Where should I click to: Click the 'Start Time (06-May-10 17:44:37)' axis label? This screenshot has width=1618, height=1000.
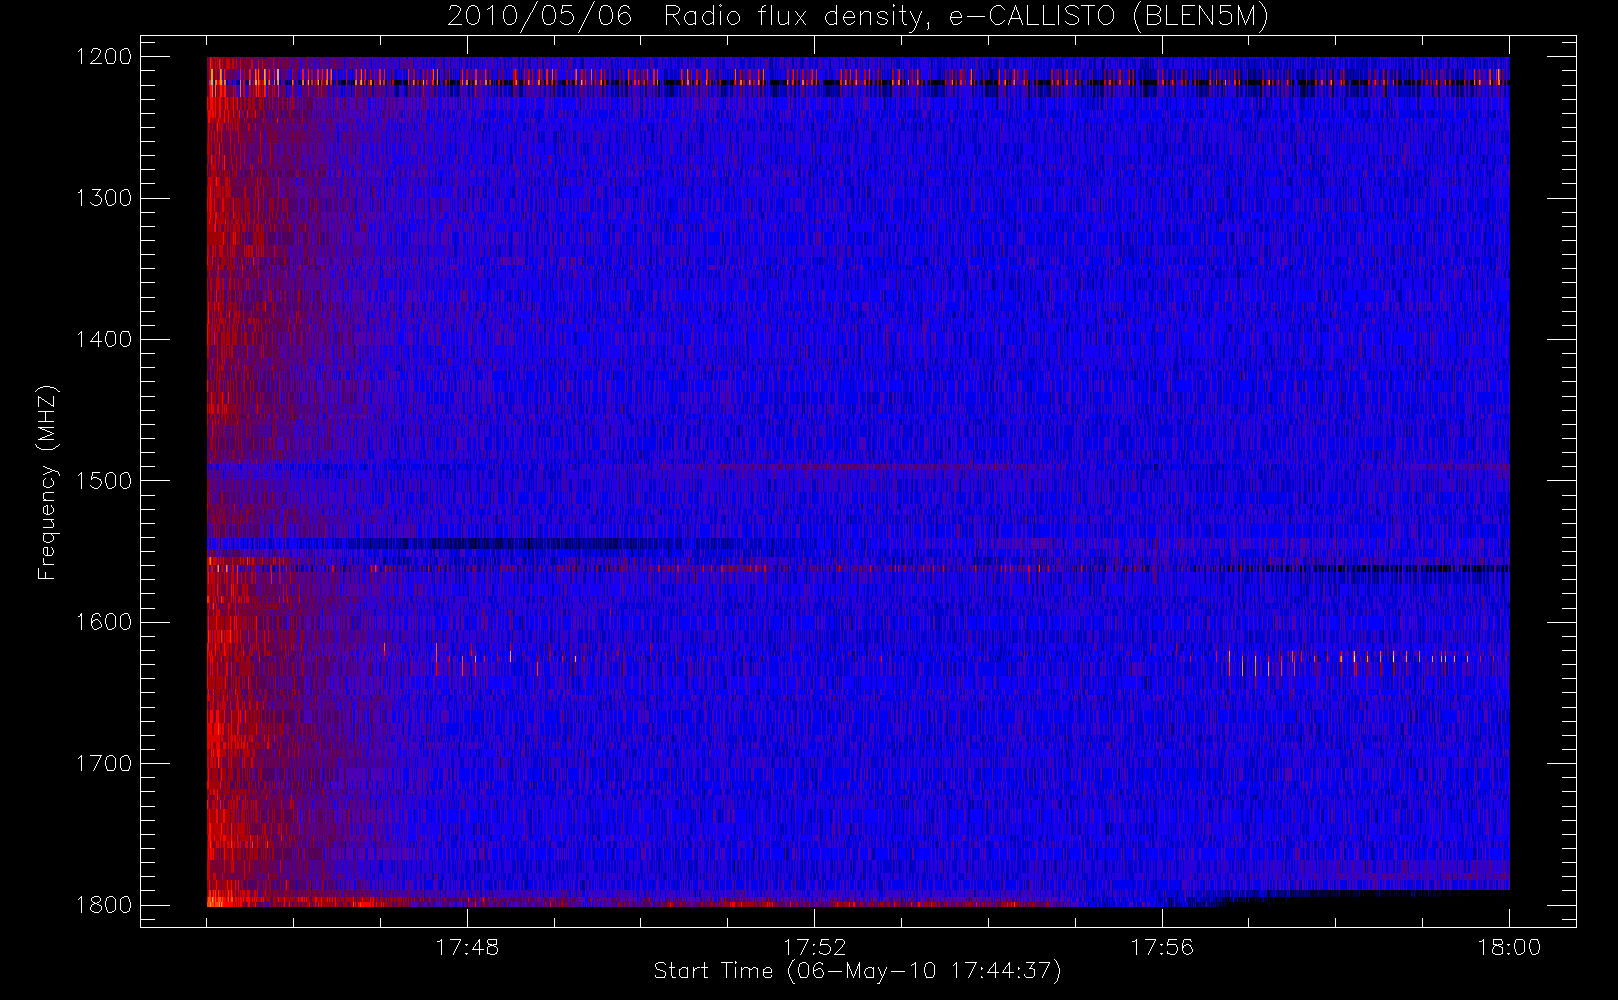coord(857,971)
